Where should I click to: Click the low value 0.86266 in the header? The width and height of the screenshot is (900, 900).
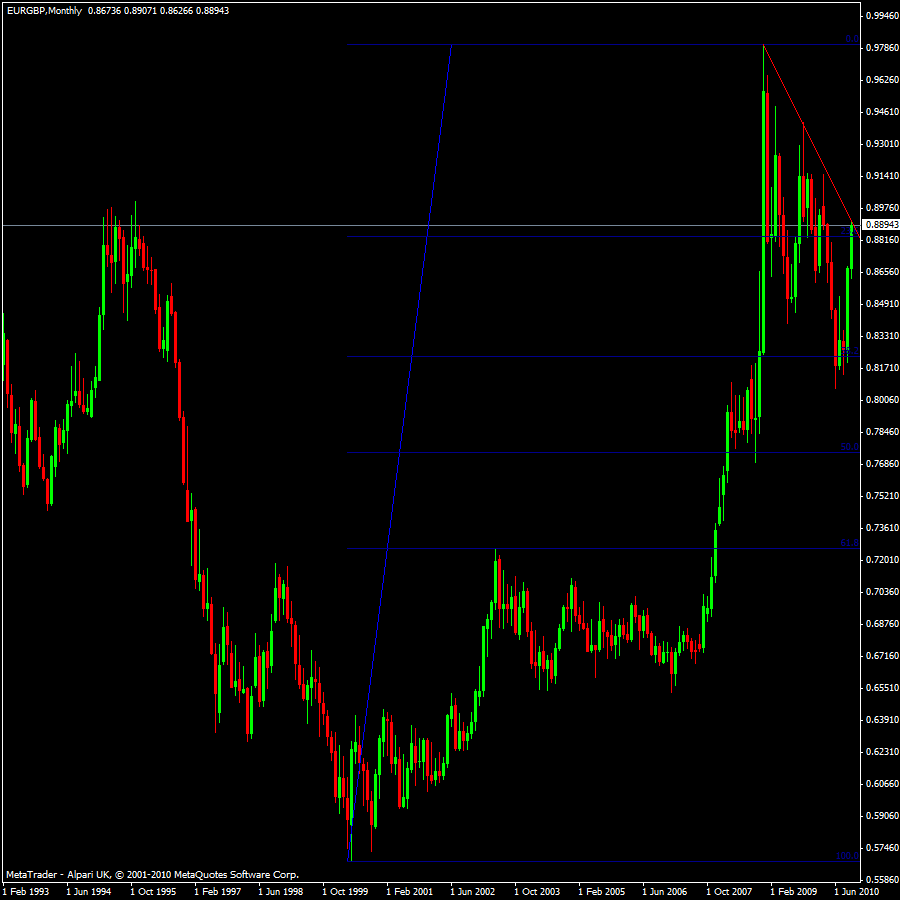coord(177,11)
